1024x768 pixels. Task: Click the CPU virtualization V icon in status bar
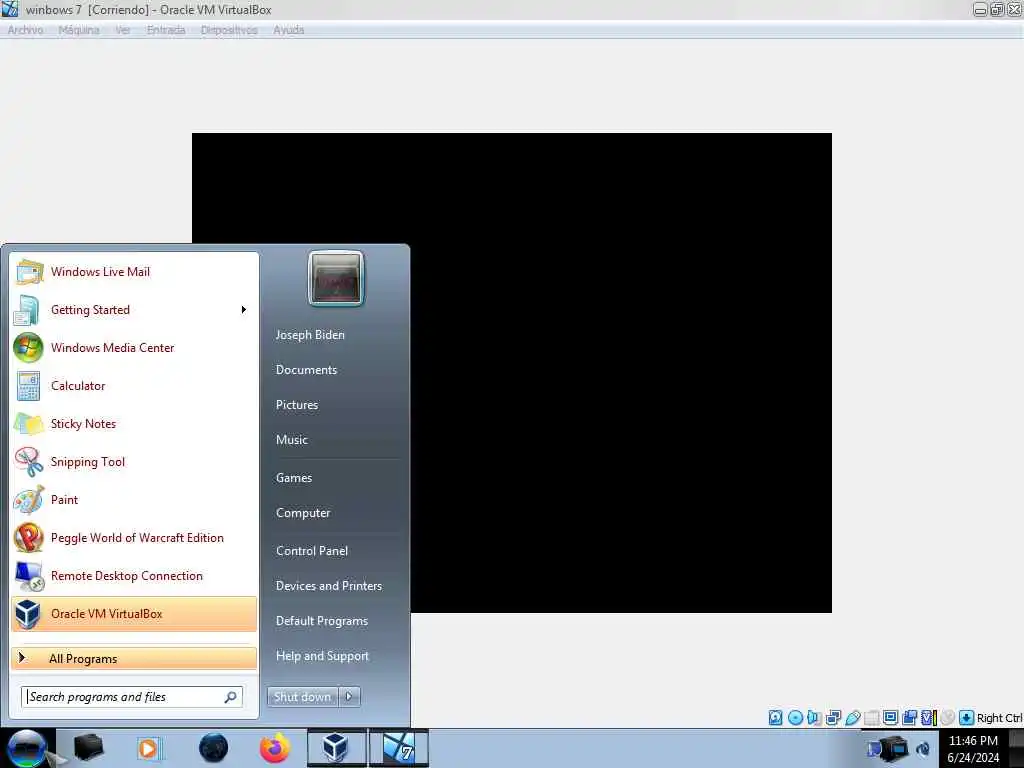click(928, 718)
